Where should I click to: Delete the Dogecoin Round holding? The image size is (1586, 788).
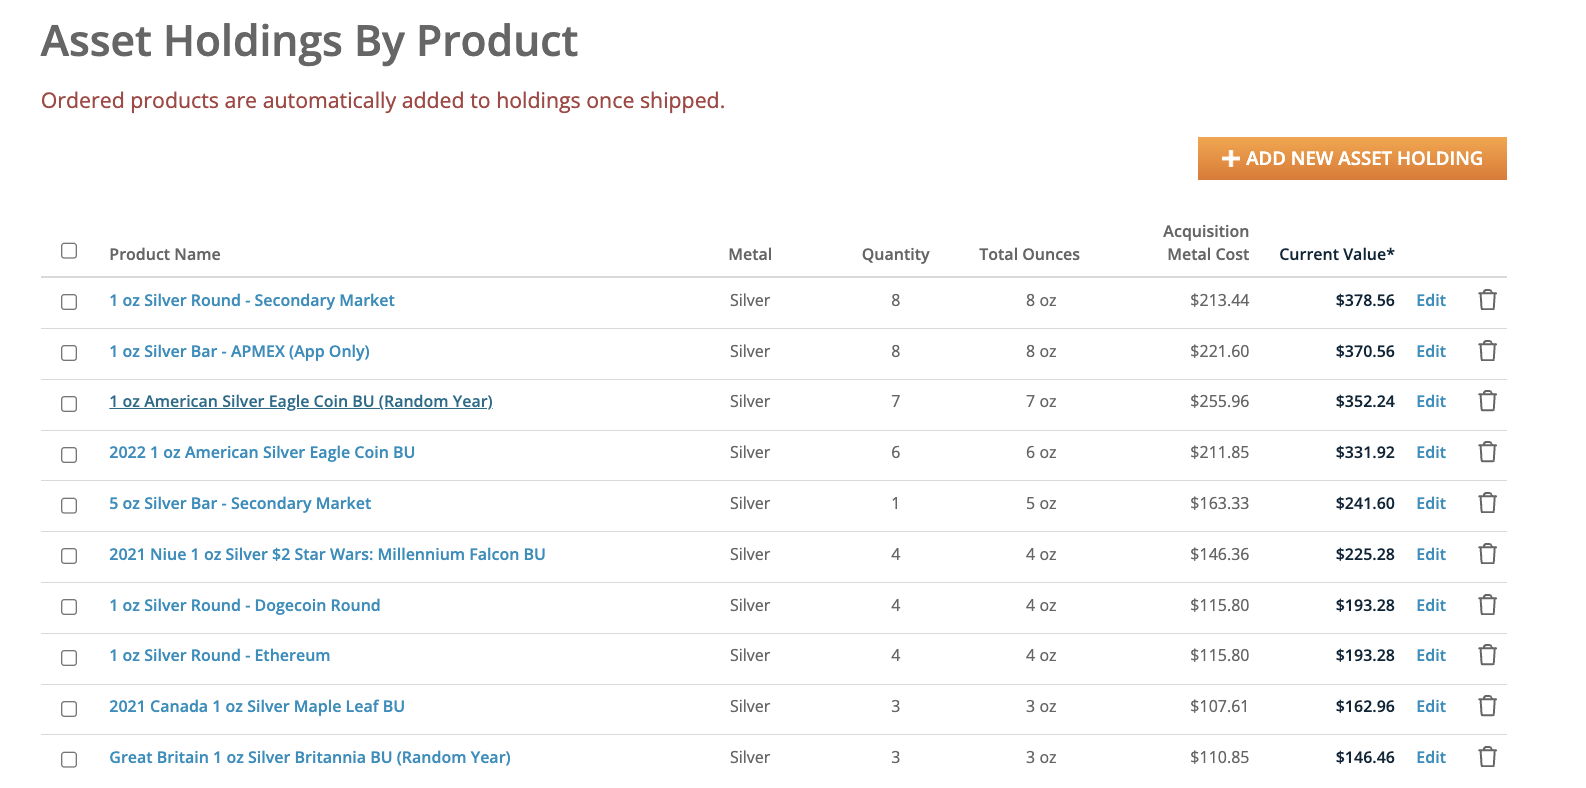[x=1487, y=605]
